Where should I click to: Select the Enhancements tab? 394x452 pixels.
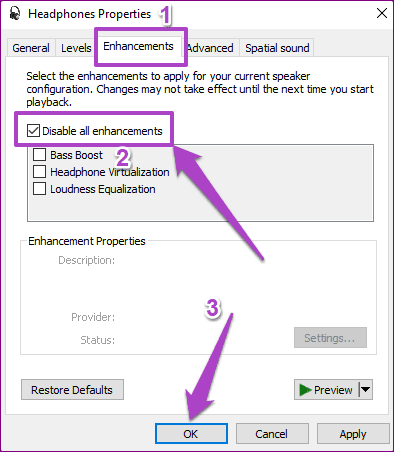[138, 46]
